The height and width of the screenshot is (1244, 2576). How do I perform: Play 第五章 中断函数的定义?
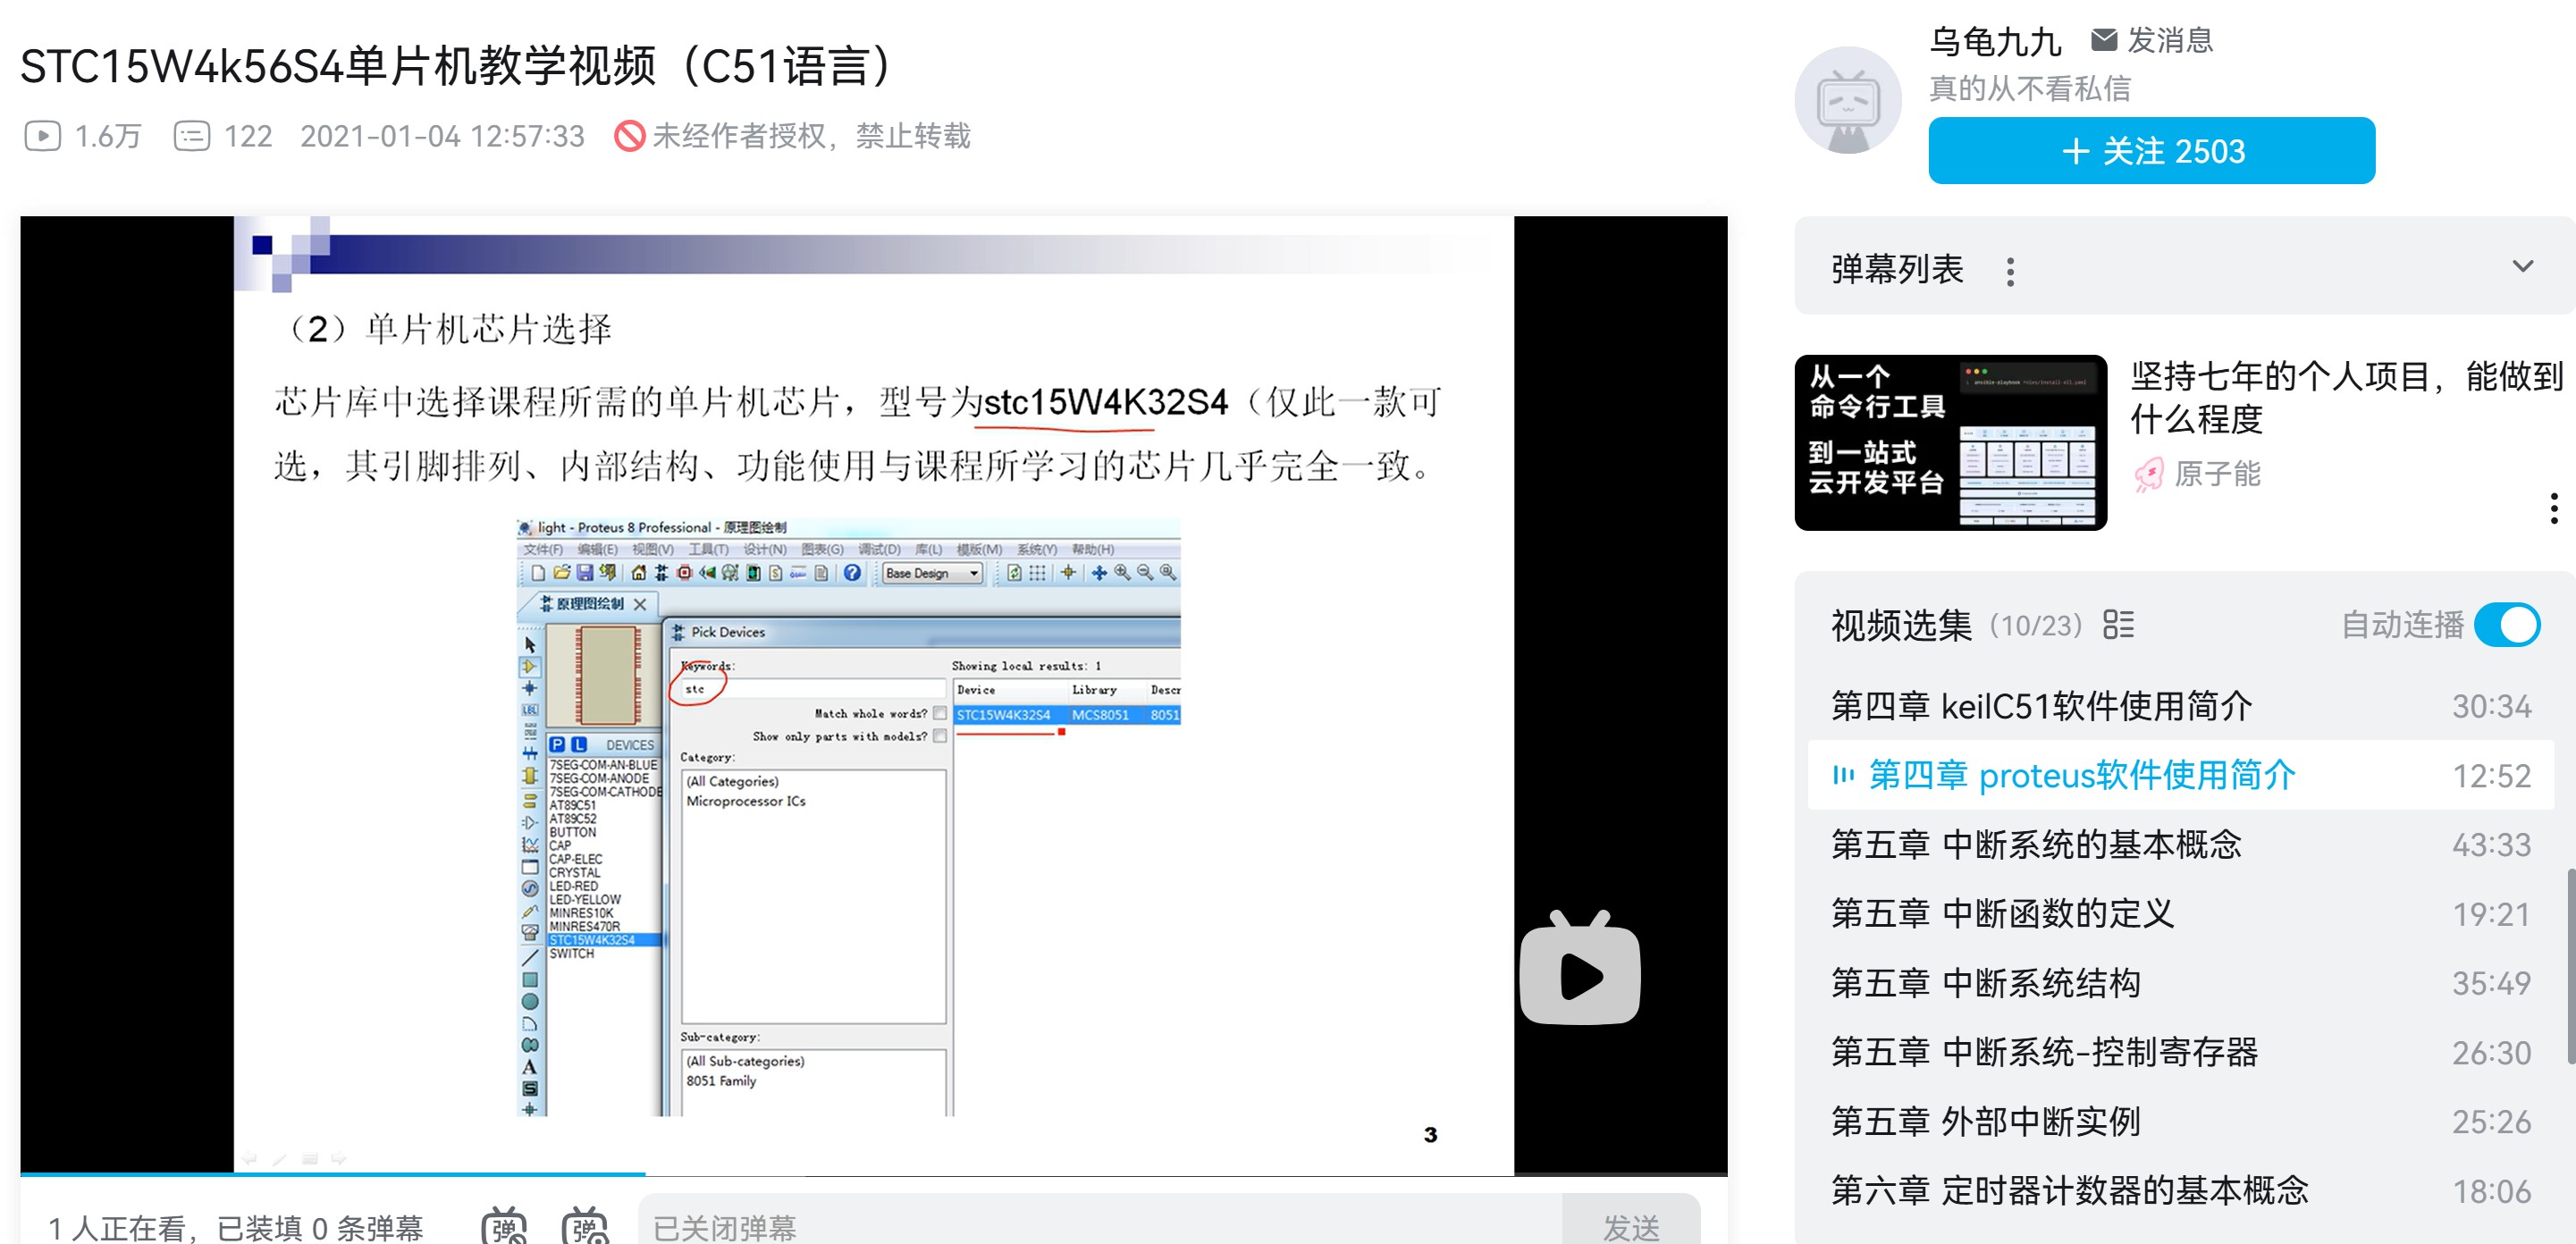(2180, 914)
